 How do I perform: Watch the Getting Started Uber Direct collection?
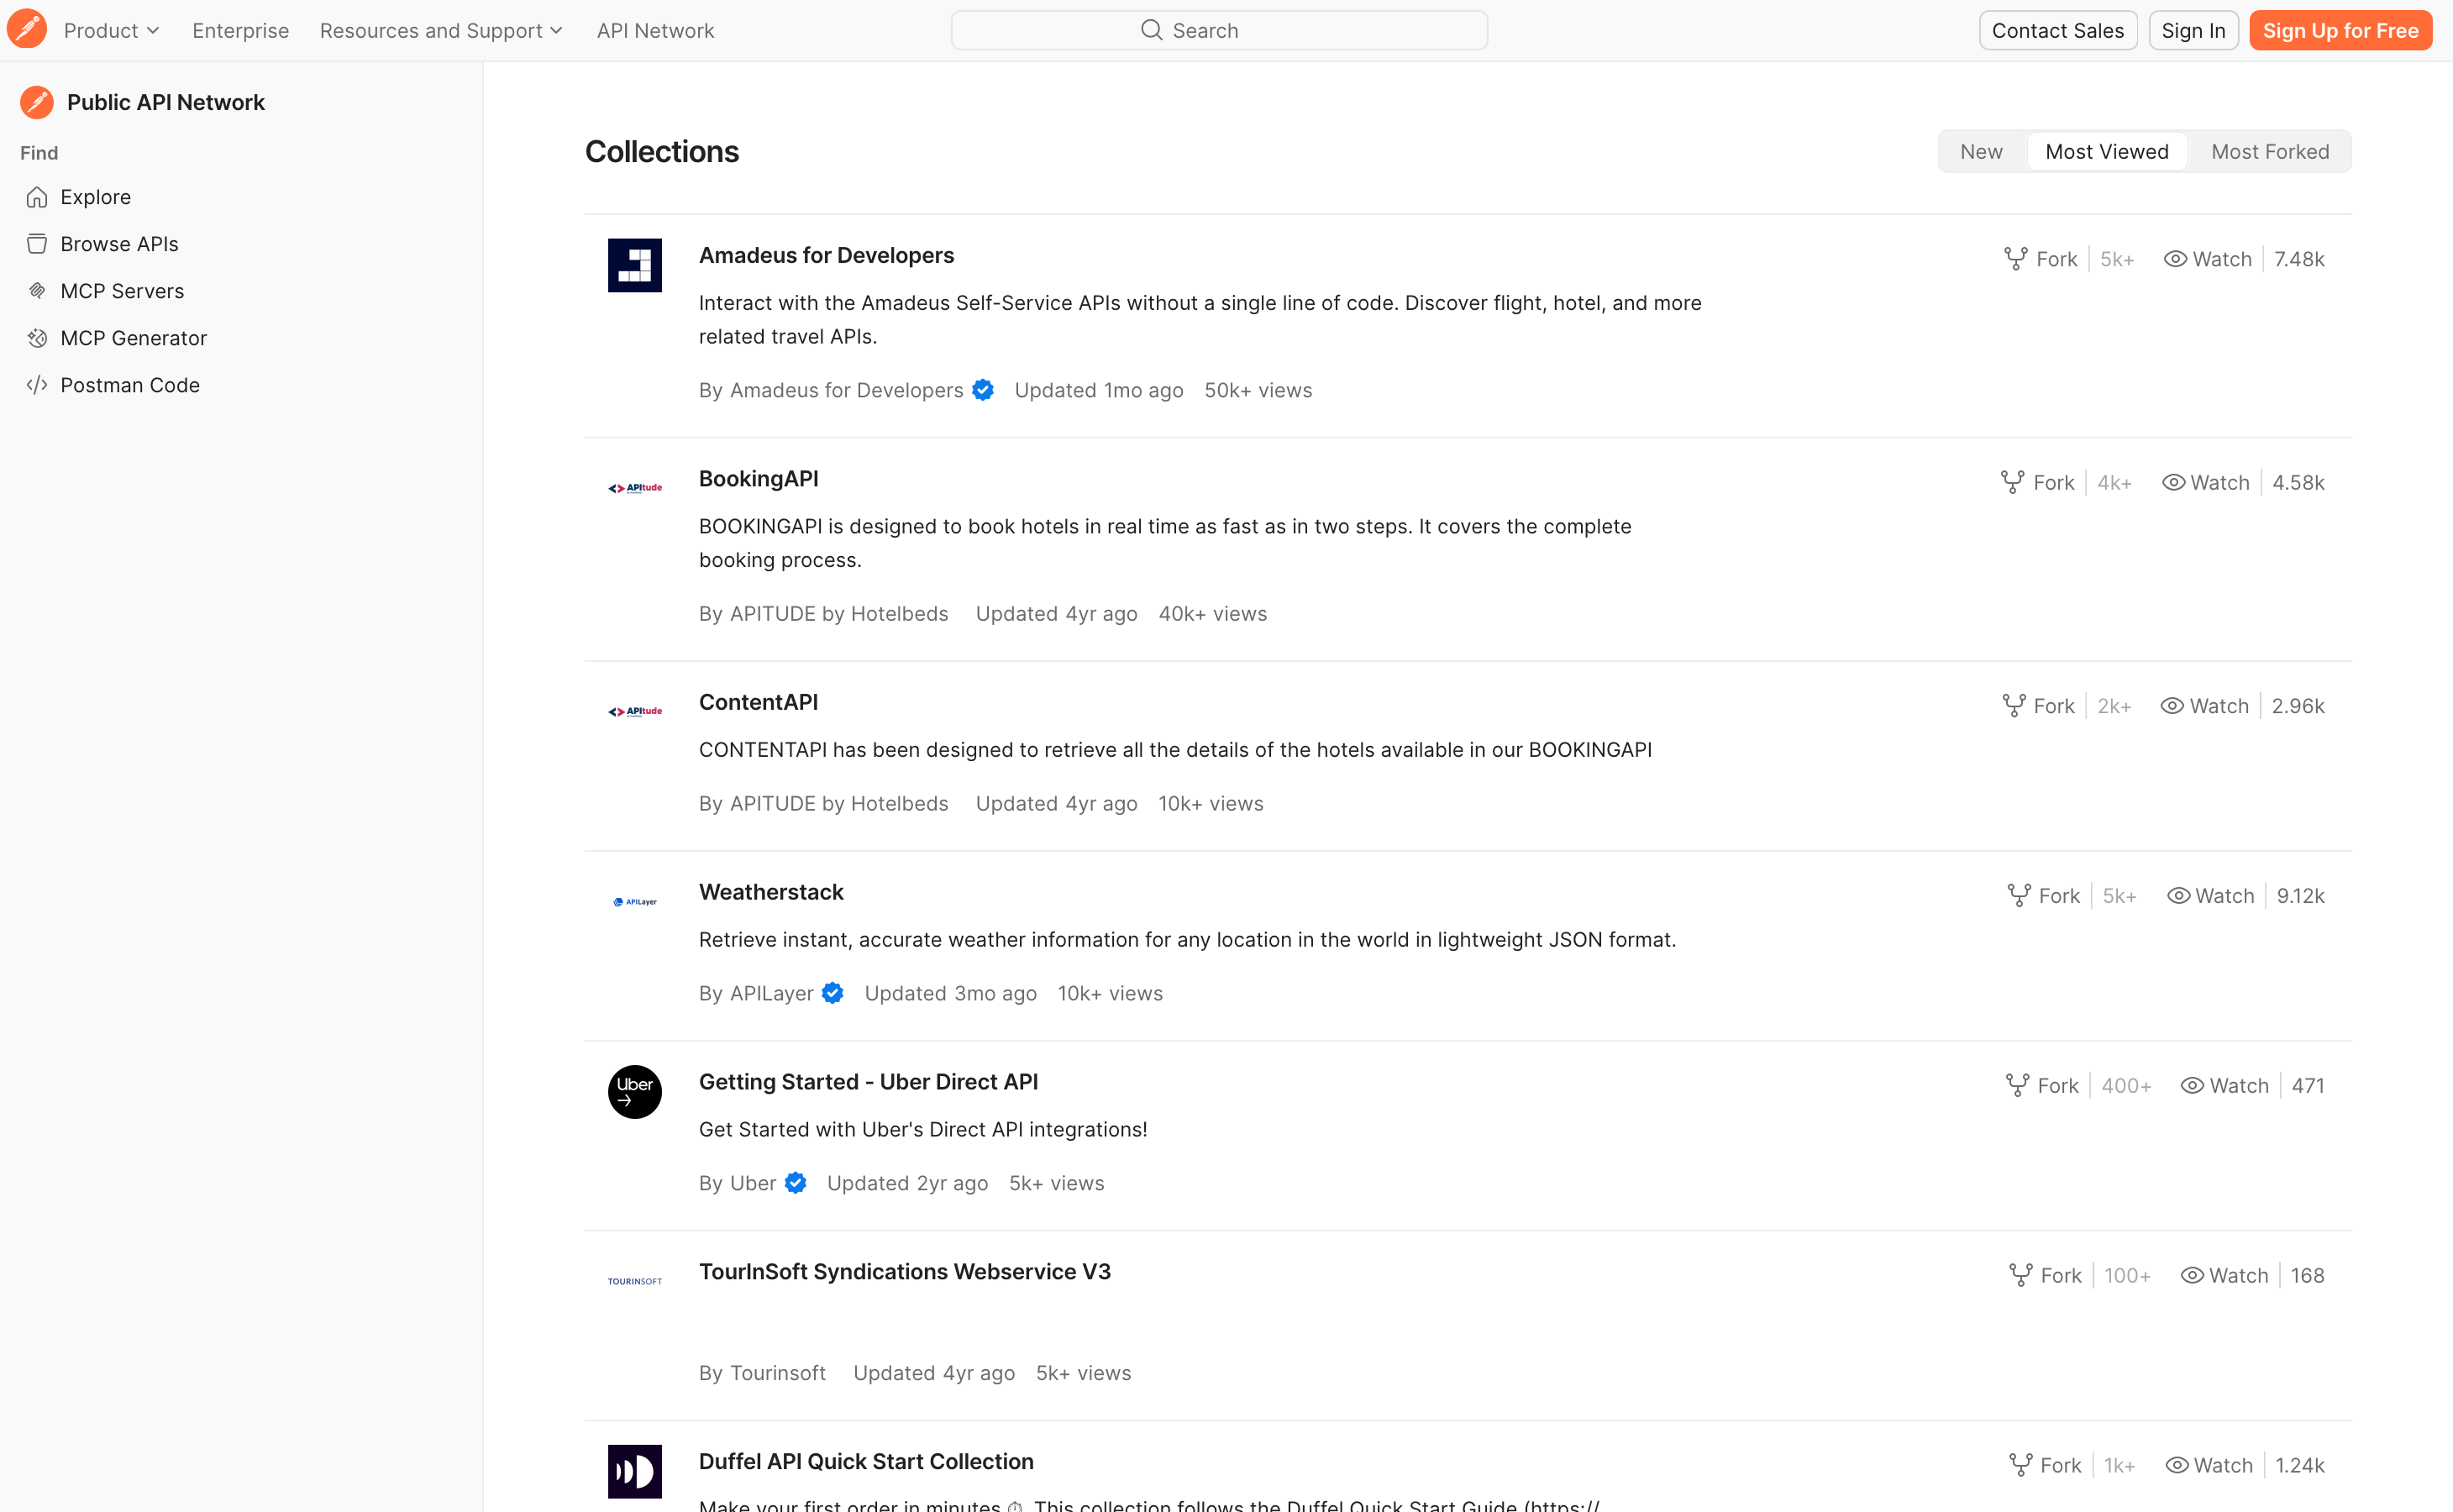(2224, 1085)
